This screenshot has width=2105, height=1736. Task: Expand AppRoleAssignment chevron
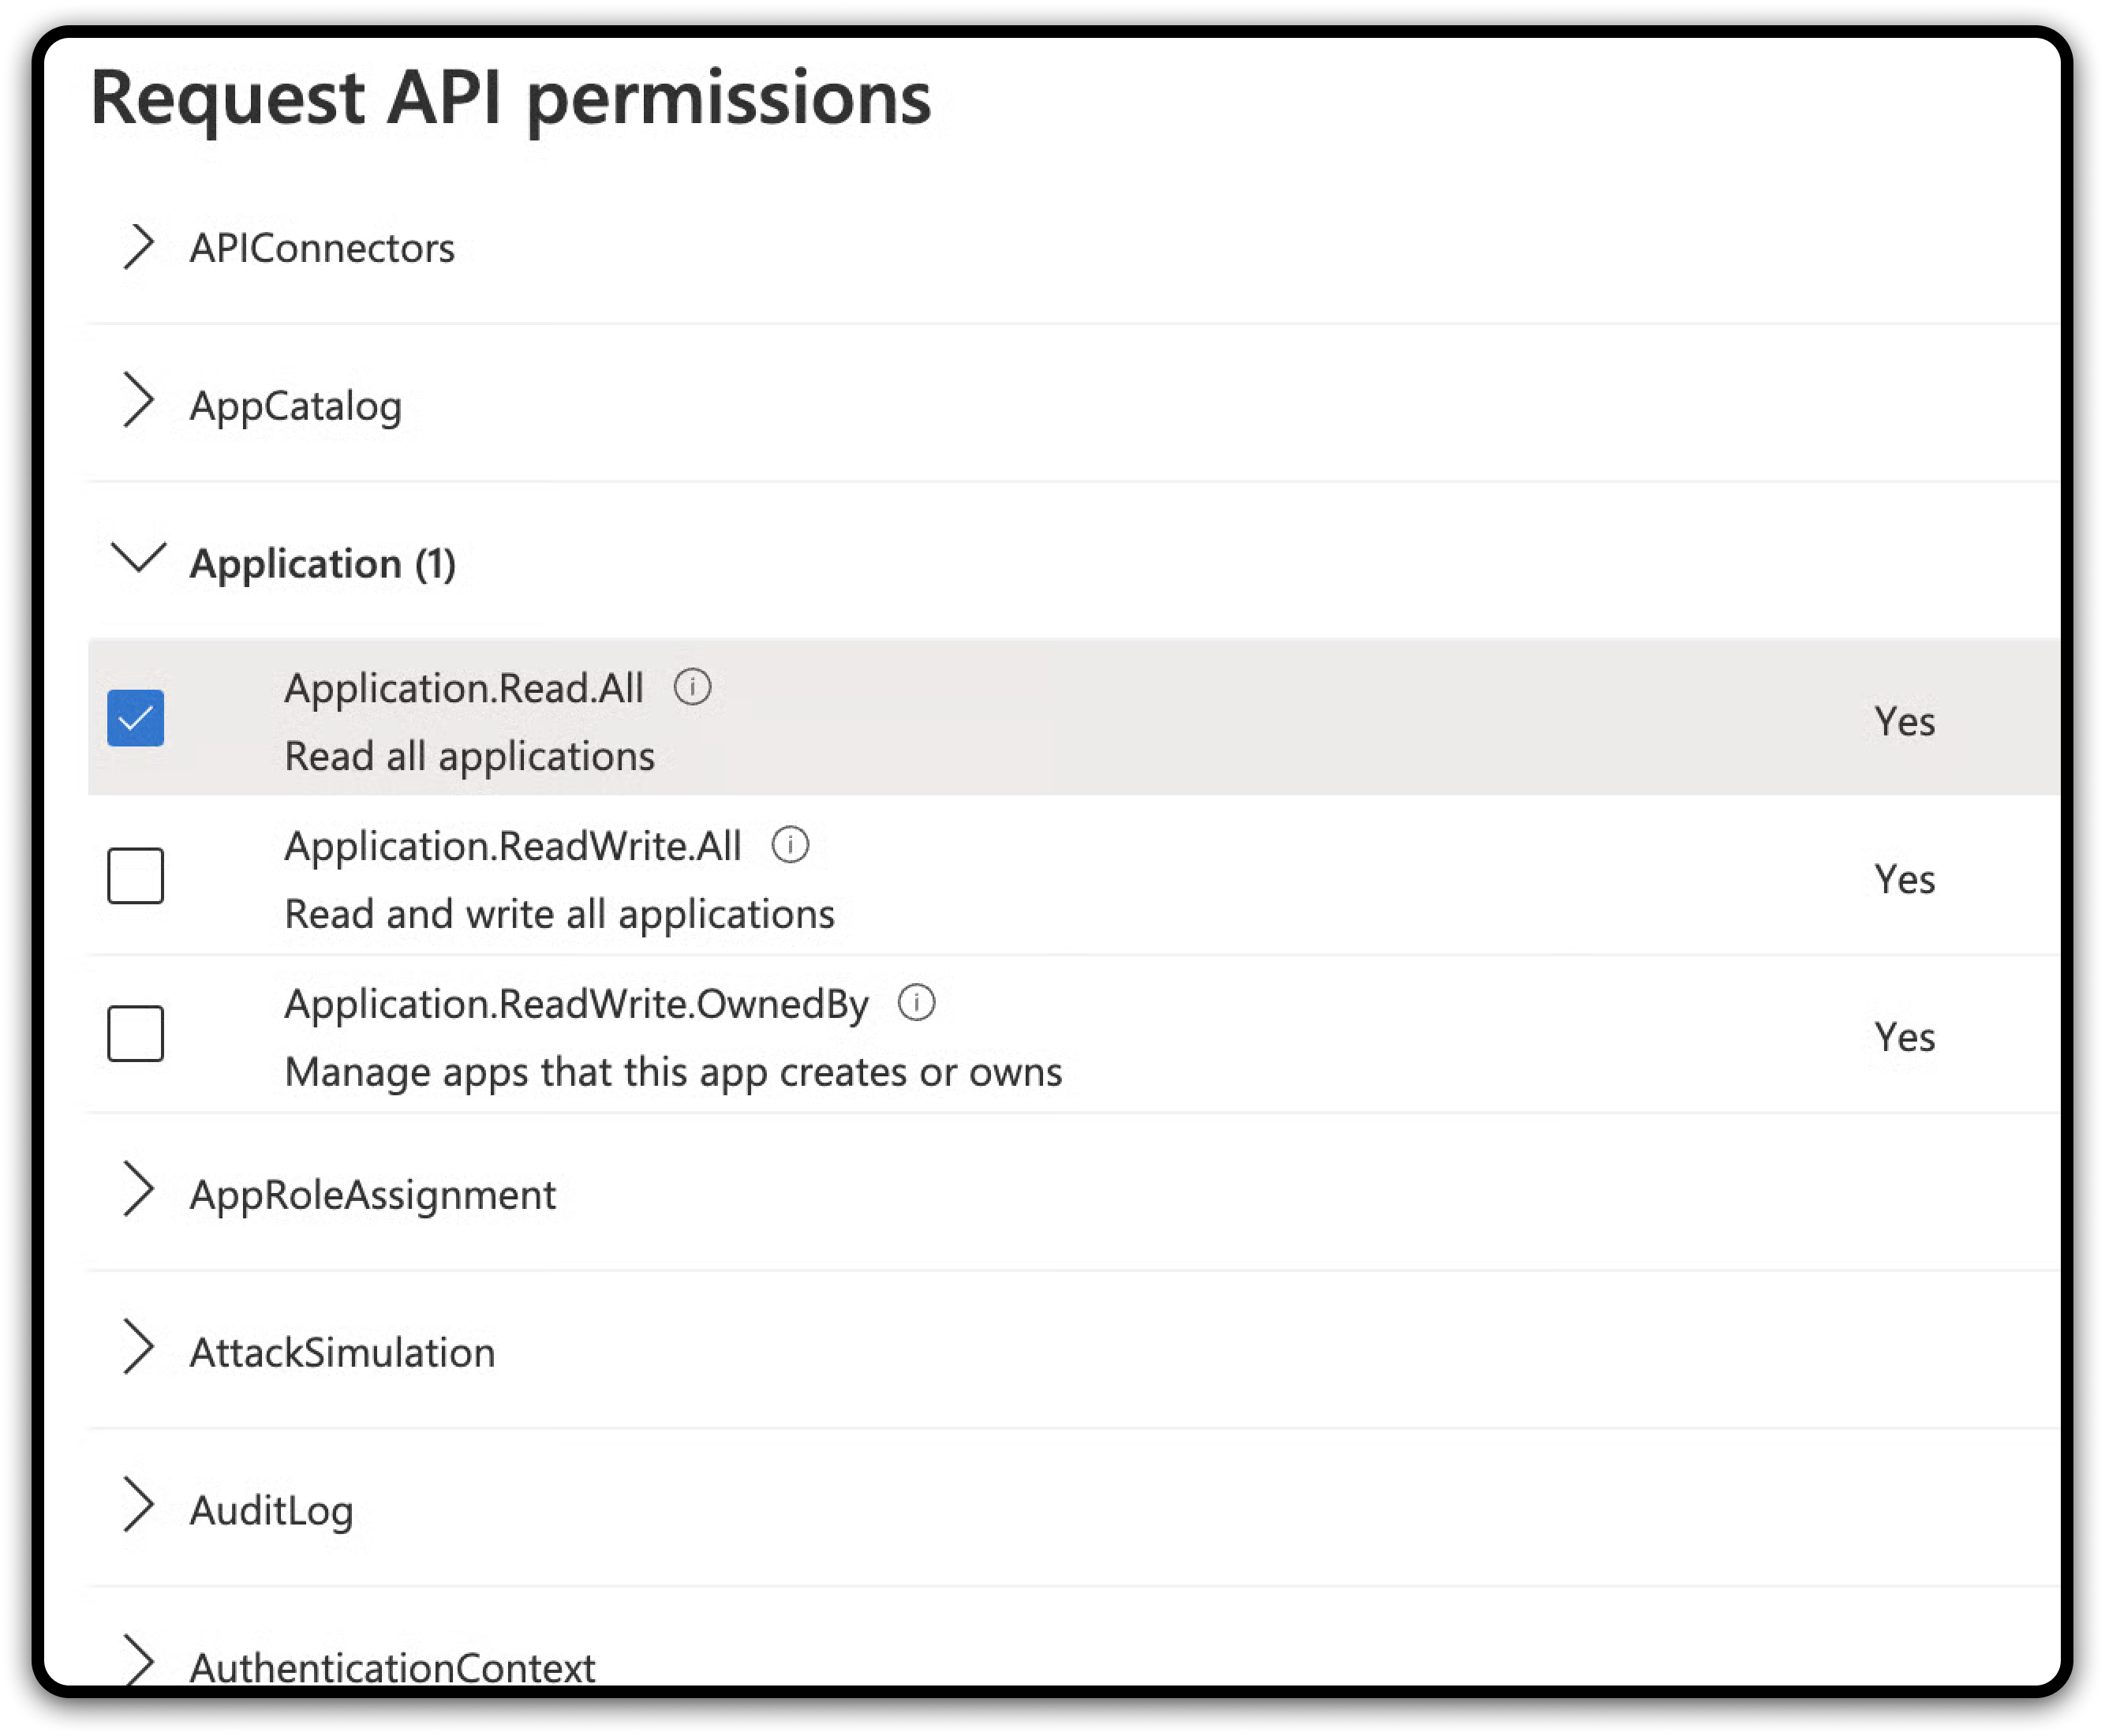[138, 1189]
